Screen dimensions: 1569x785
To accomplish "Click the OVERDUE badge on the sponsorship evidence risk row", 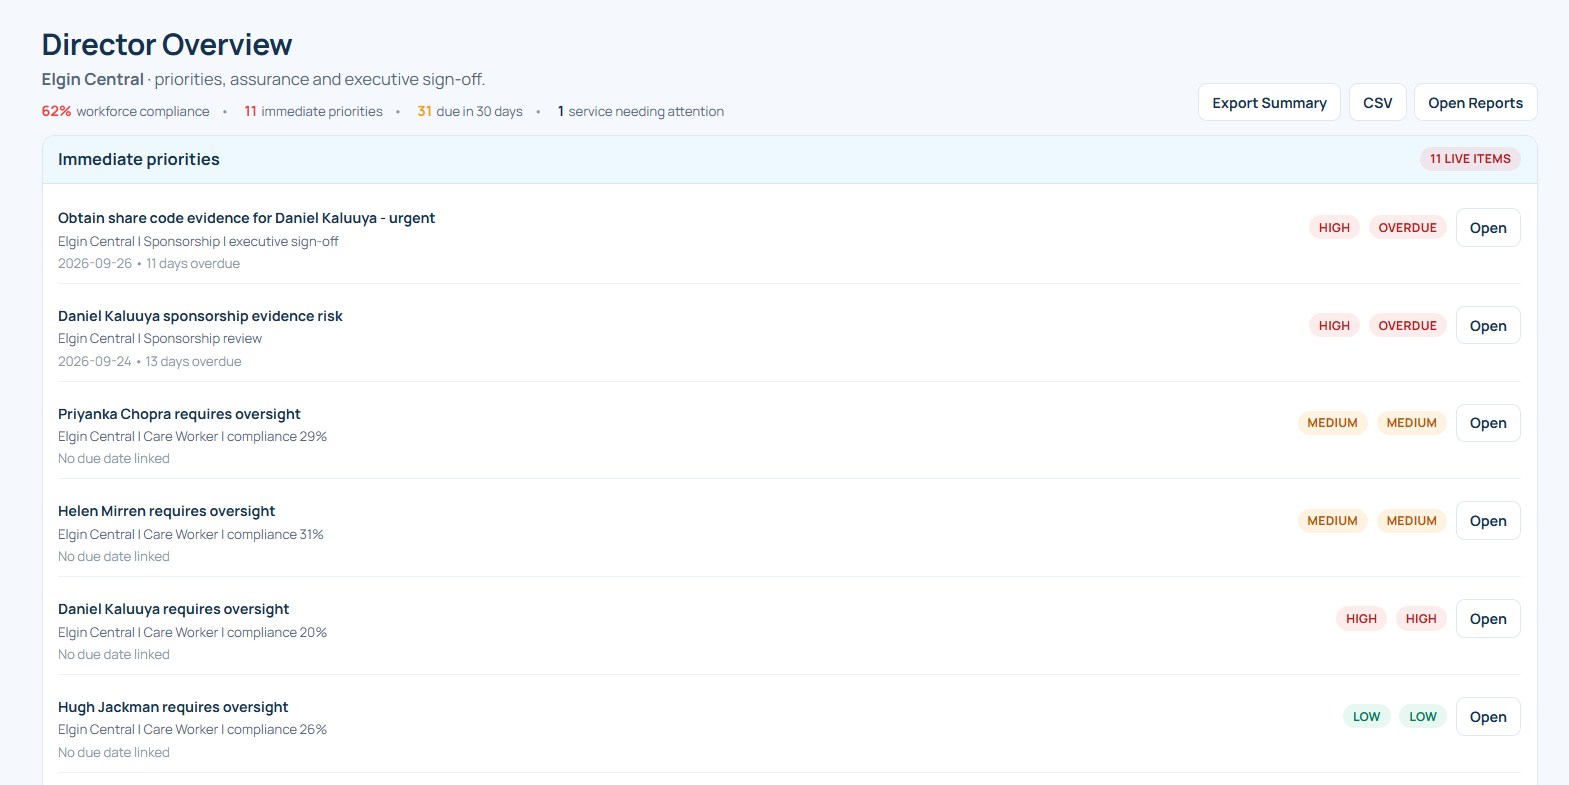I will (1407, 326).
